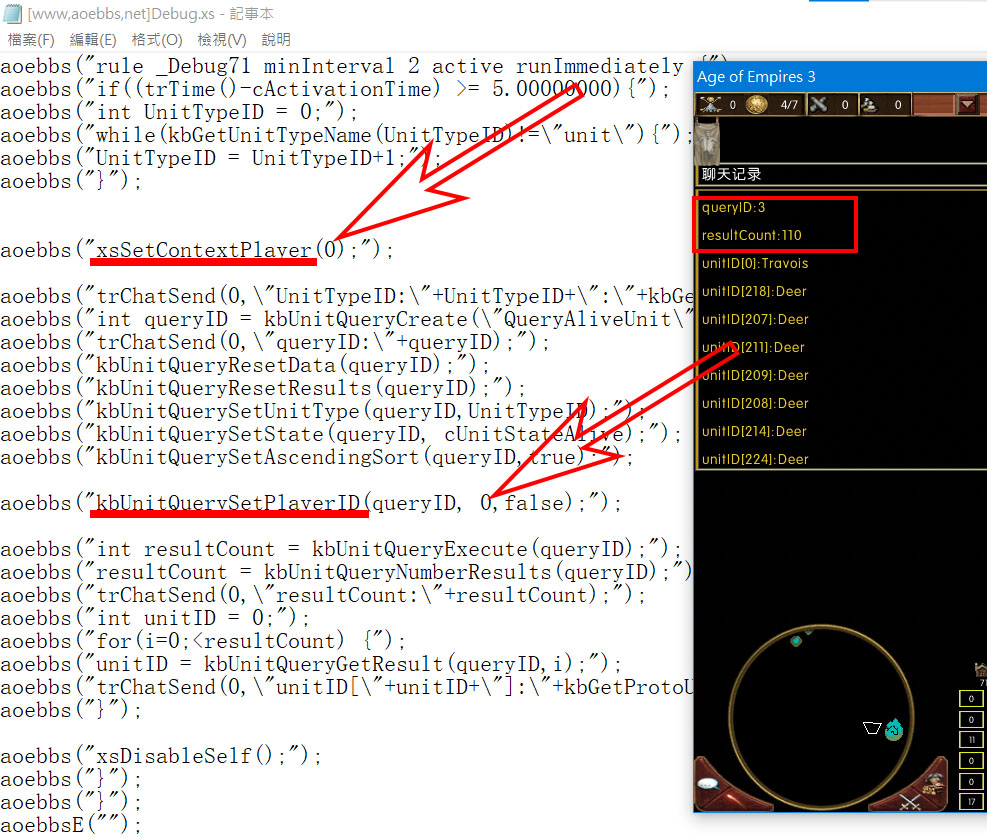Place cursor in kbUnitQueryNumberResults line
987x838 pixels.
tap(346, 572)
